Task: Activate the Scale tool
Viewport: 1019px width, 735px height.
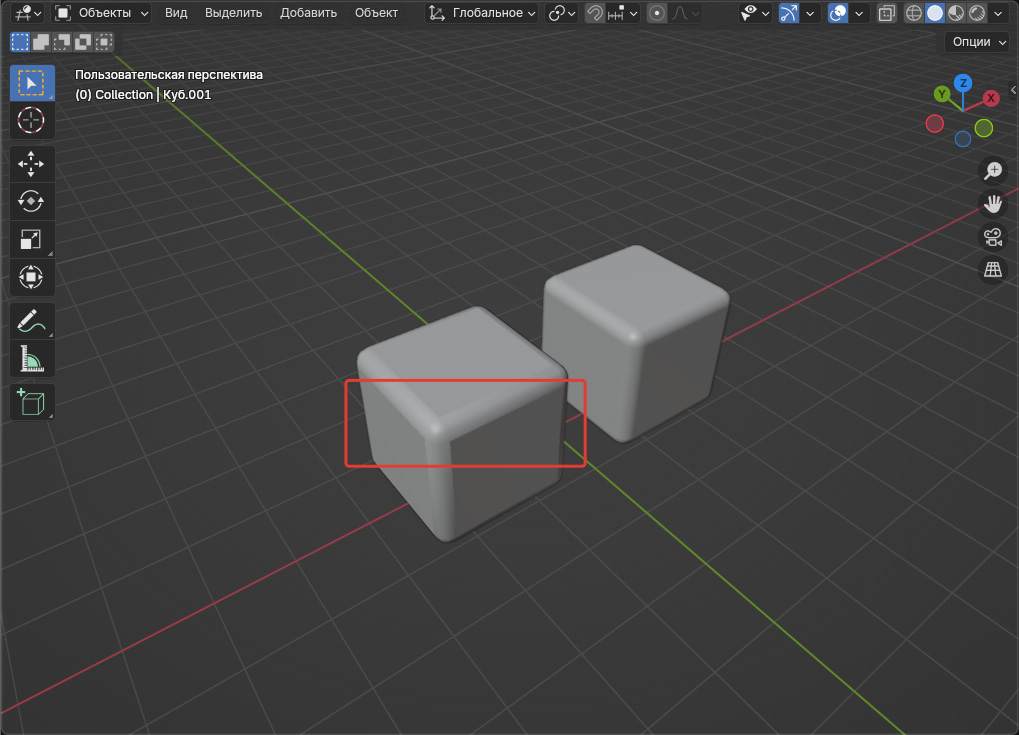Action: pos(31,239)
